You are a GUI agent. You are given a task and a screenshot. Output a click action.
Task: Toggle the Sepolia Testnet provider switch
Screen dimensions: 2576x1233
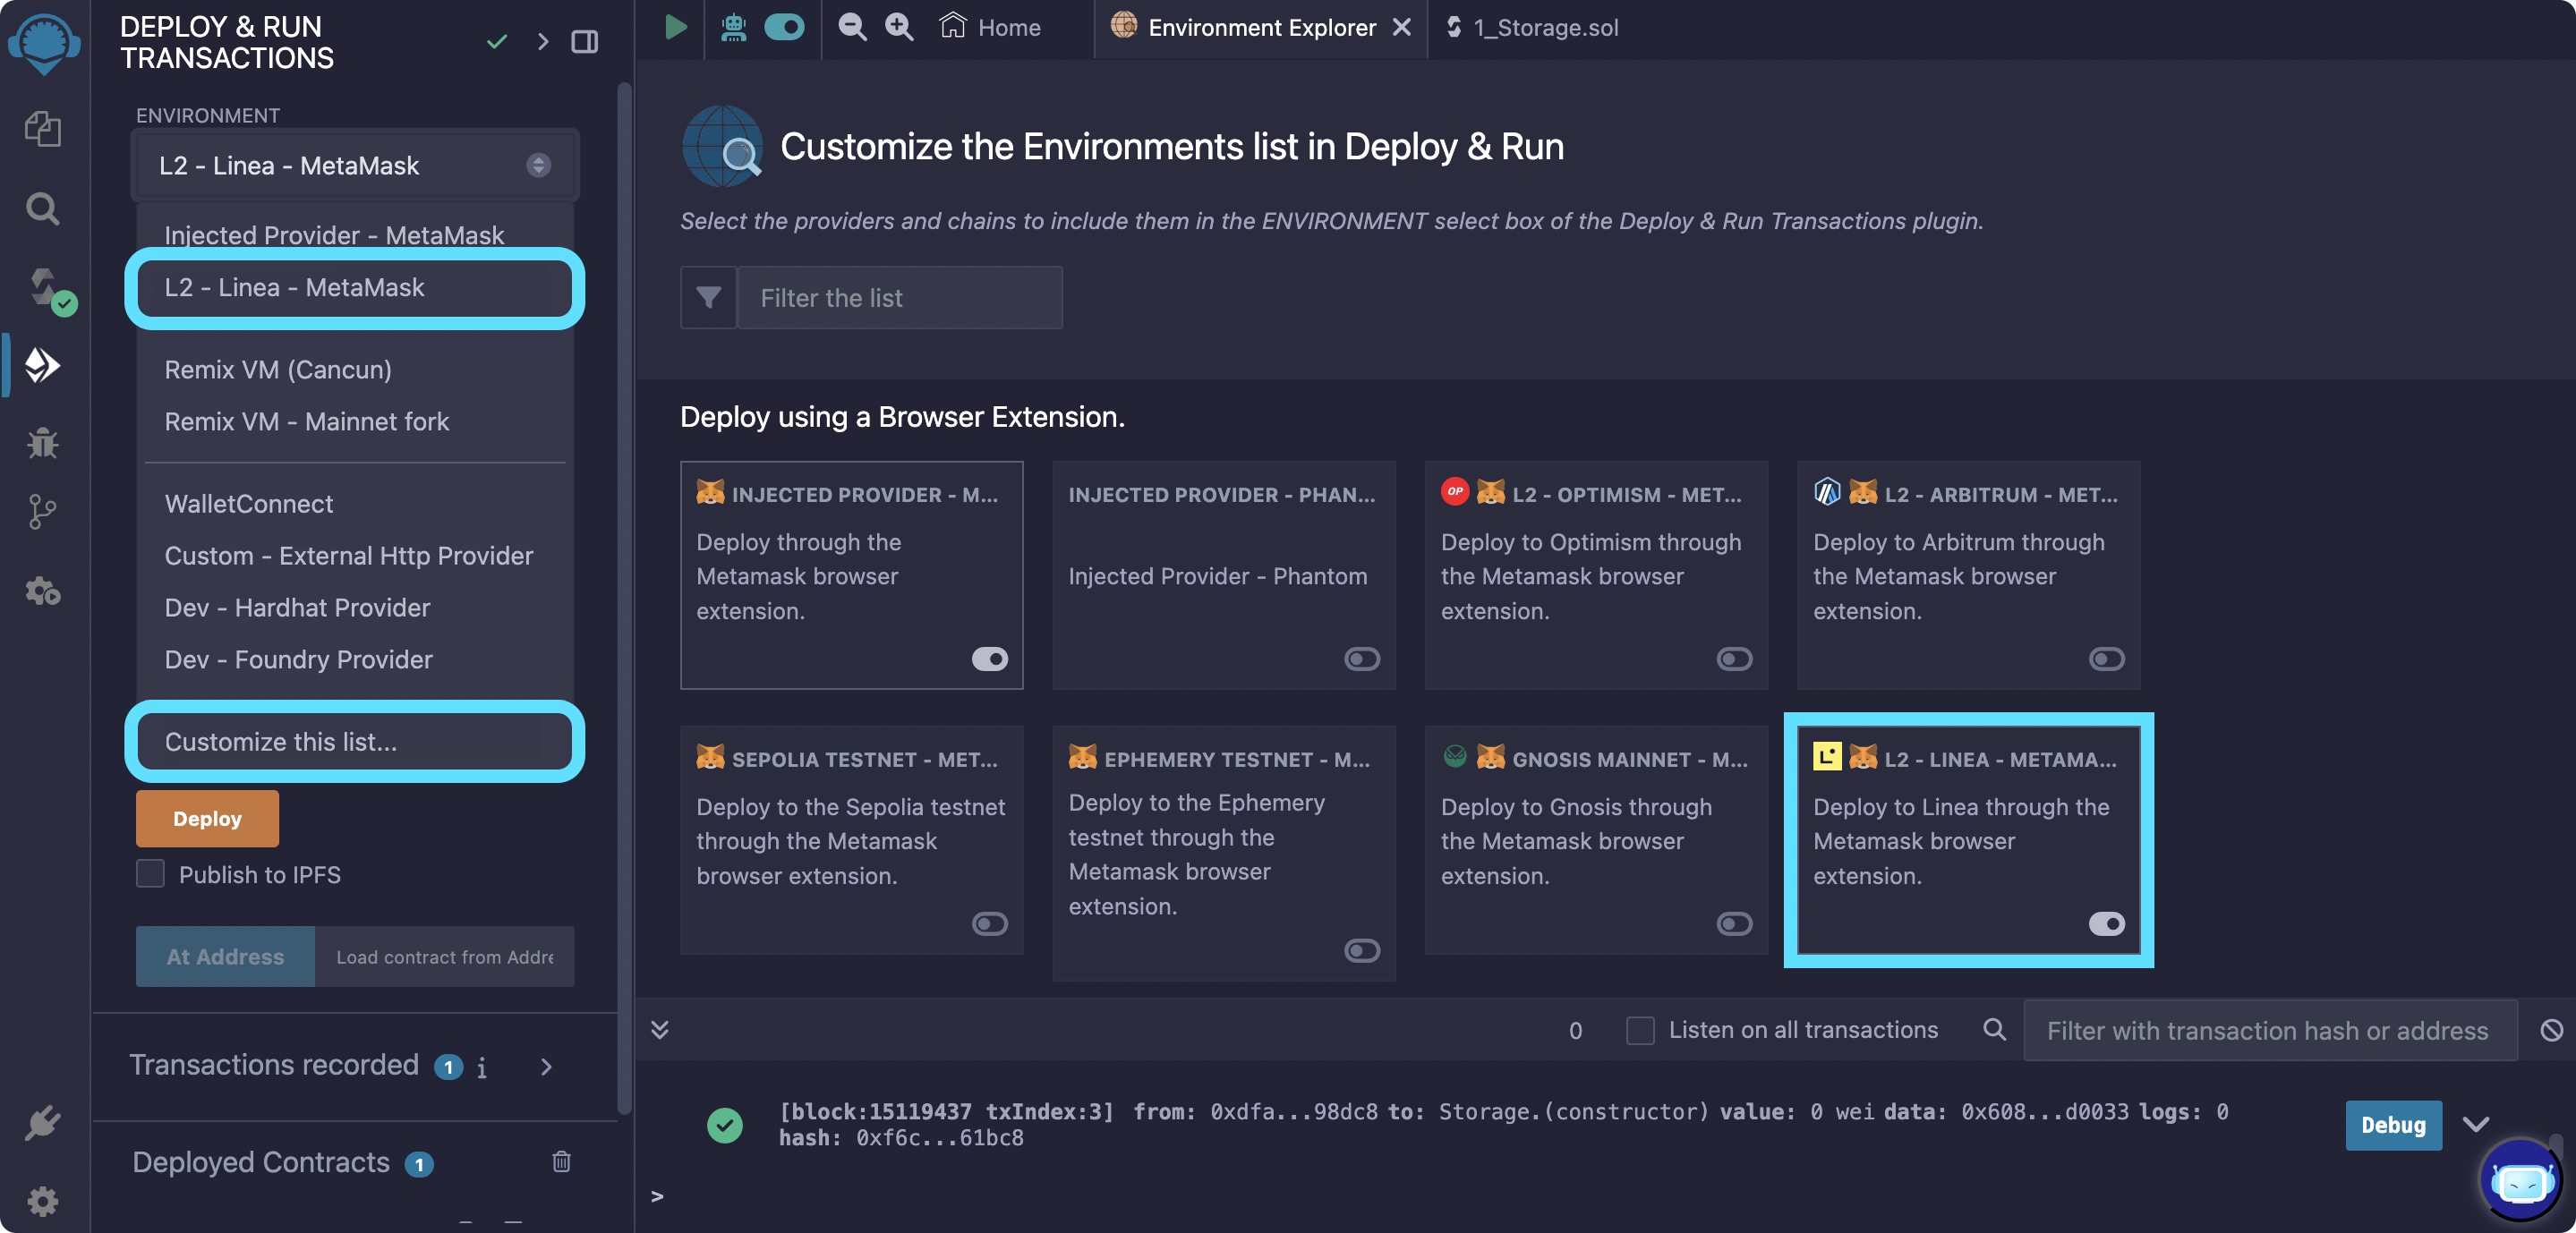point(989,923)
